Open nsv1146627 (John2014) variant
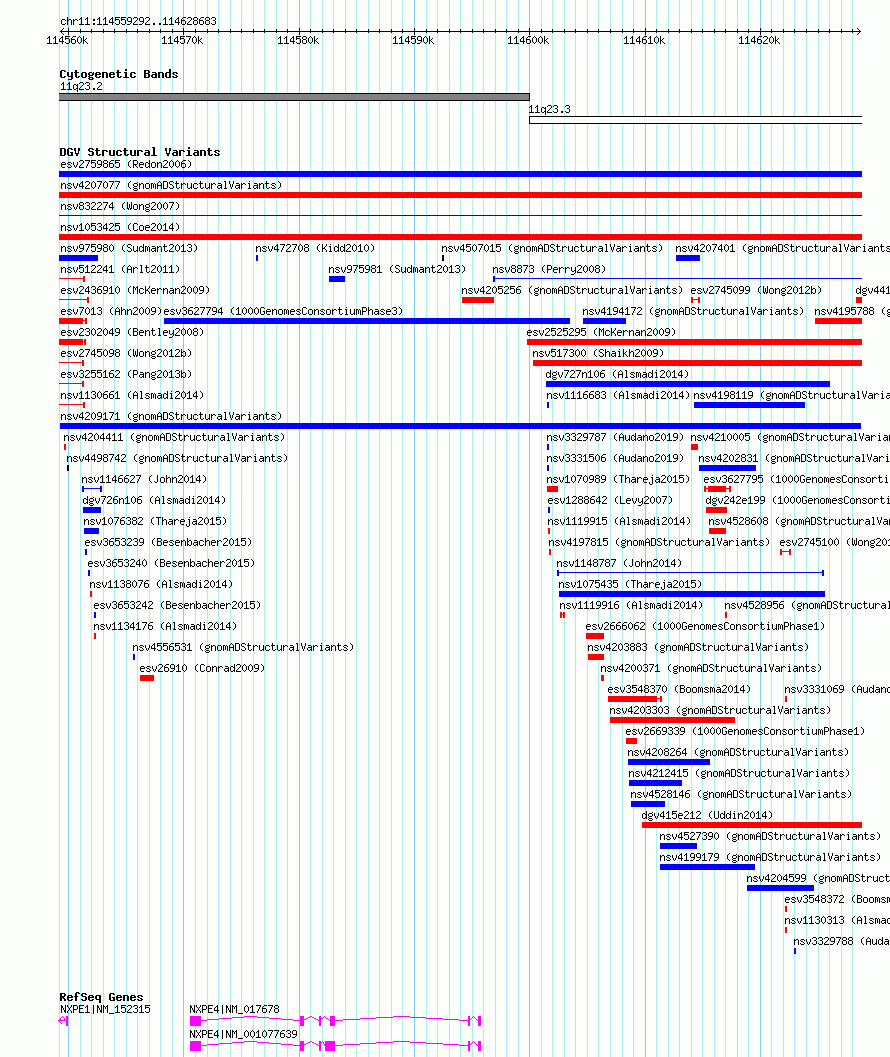Screen dimensions: 890x1057 coord(144,478)
